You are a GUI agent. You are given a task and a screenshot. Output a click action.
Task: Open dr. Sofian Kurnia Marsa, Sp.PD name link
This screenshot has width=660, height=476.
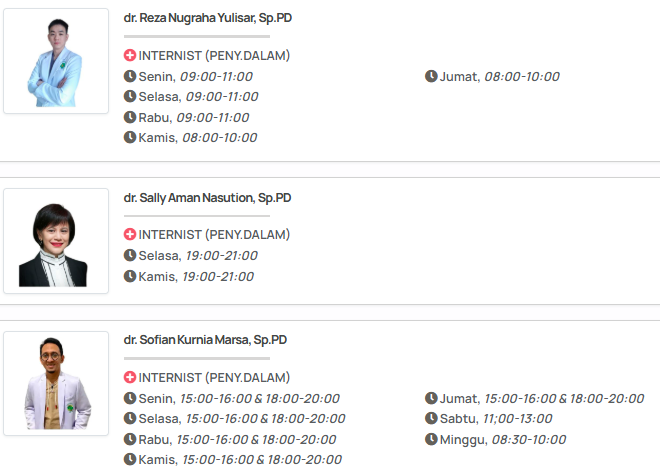click(205, 340)
